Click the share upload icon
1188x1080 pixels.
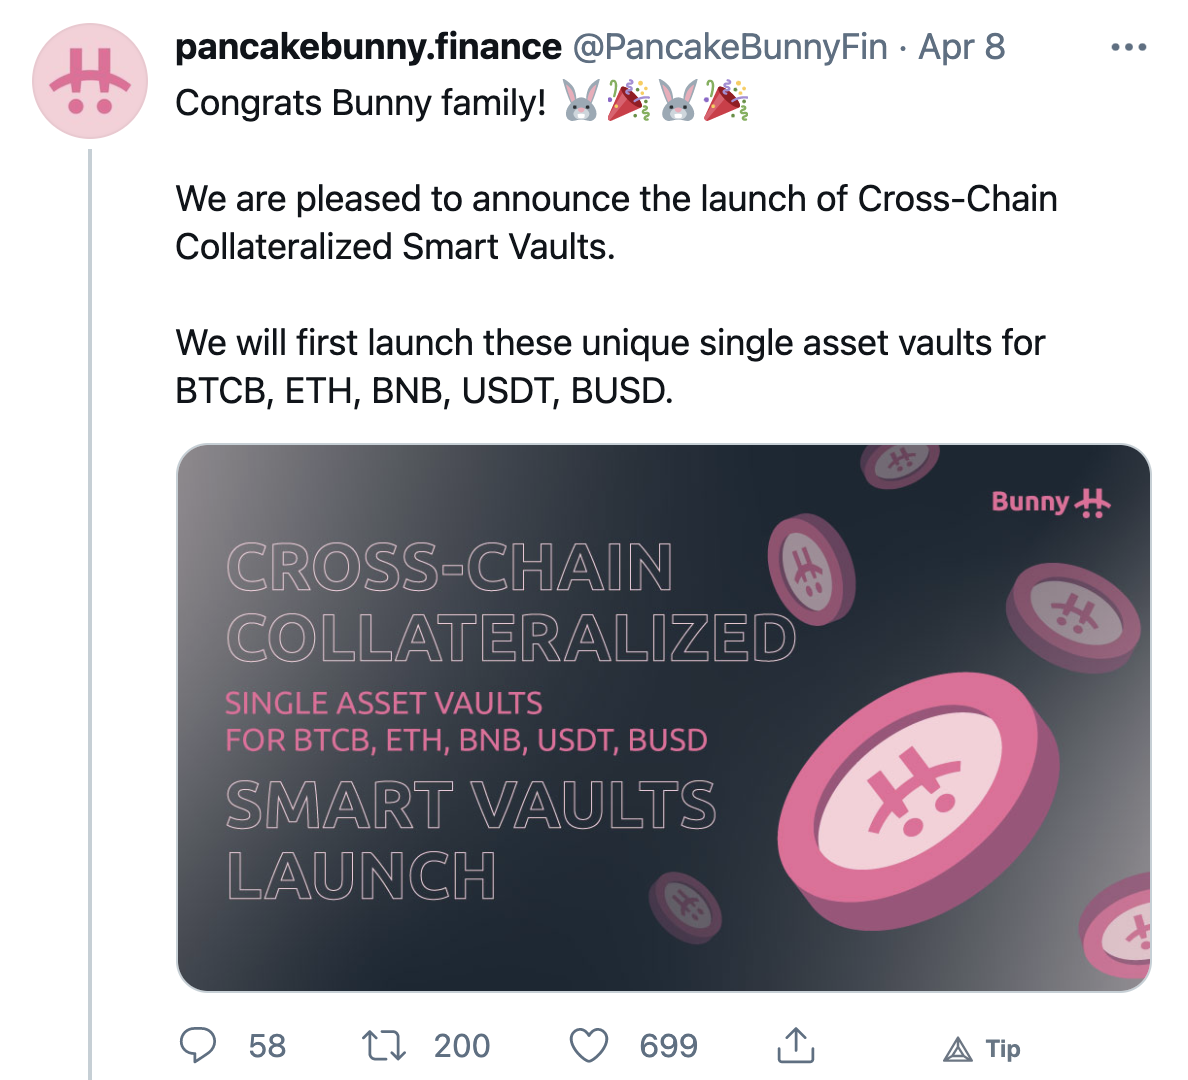coord(795,1045)
